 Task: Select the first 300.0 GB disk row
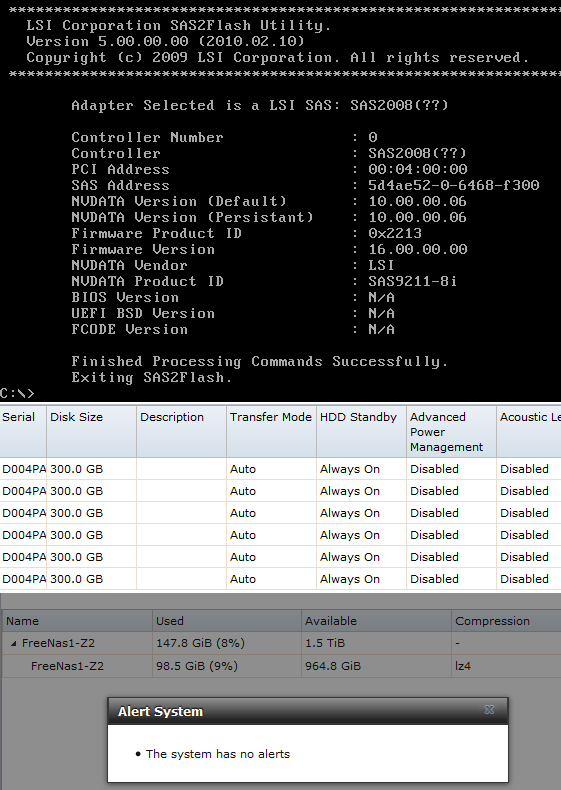pos(280,469)
